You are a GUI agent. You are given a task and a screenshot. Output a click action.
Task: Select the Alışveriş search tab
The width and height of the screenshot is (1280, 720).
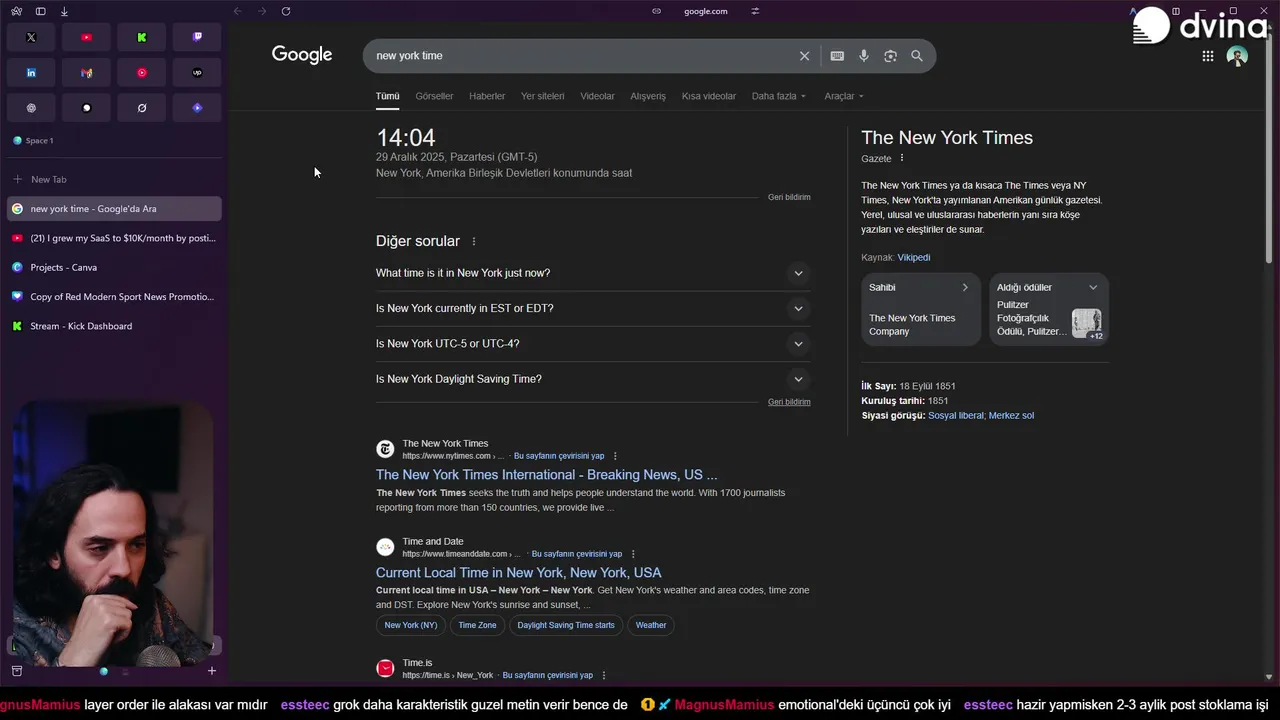point(648,96)
